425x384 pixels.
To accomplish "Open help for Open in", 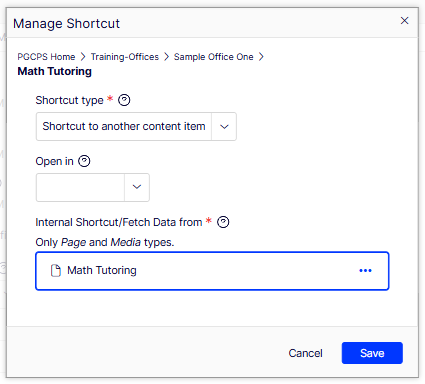I will 84,161.
